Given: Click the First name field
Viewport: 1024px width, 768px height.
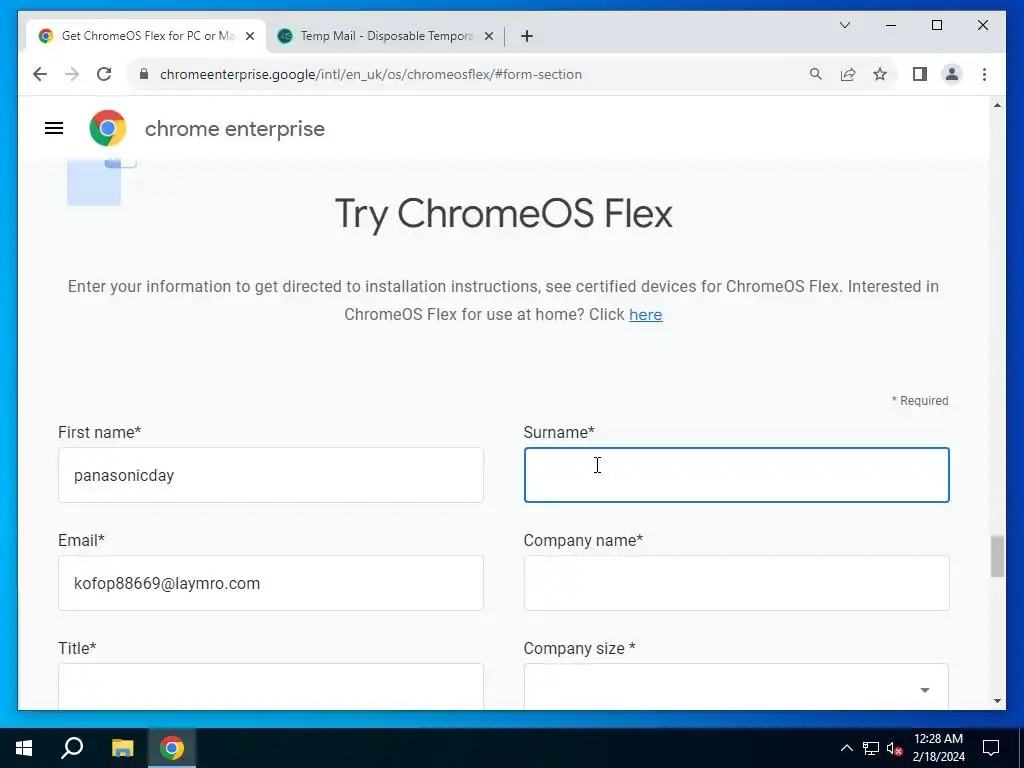Looking at the screenshot, I should click(x=270, y=475).
